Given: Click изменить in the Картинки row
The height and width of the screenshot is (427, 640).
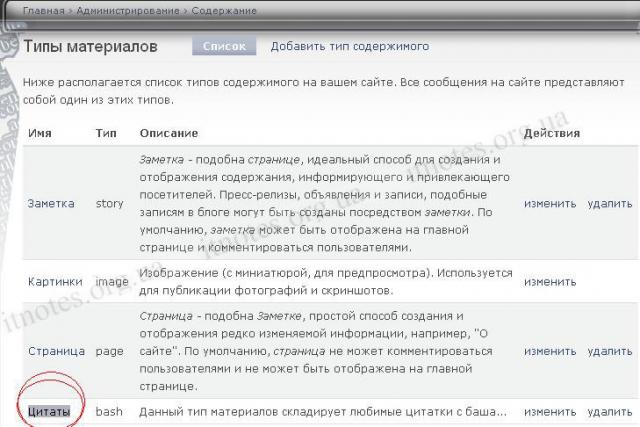Looking at the screenshot, I should point(550,282).
